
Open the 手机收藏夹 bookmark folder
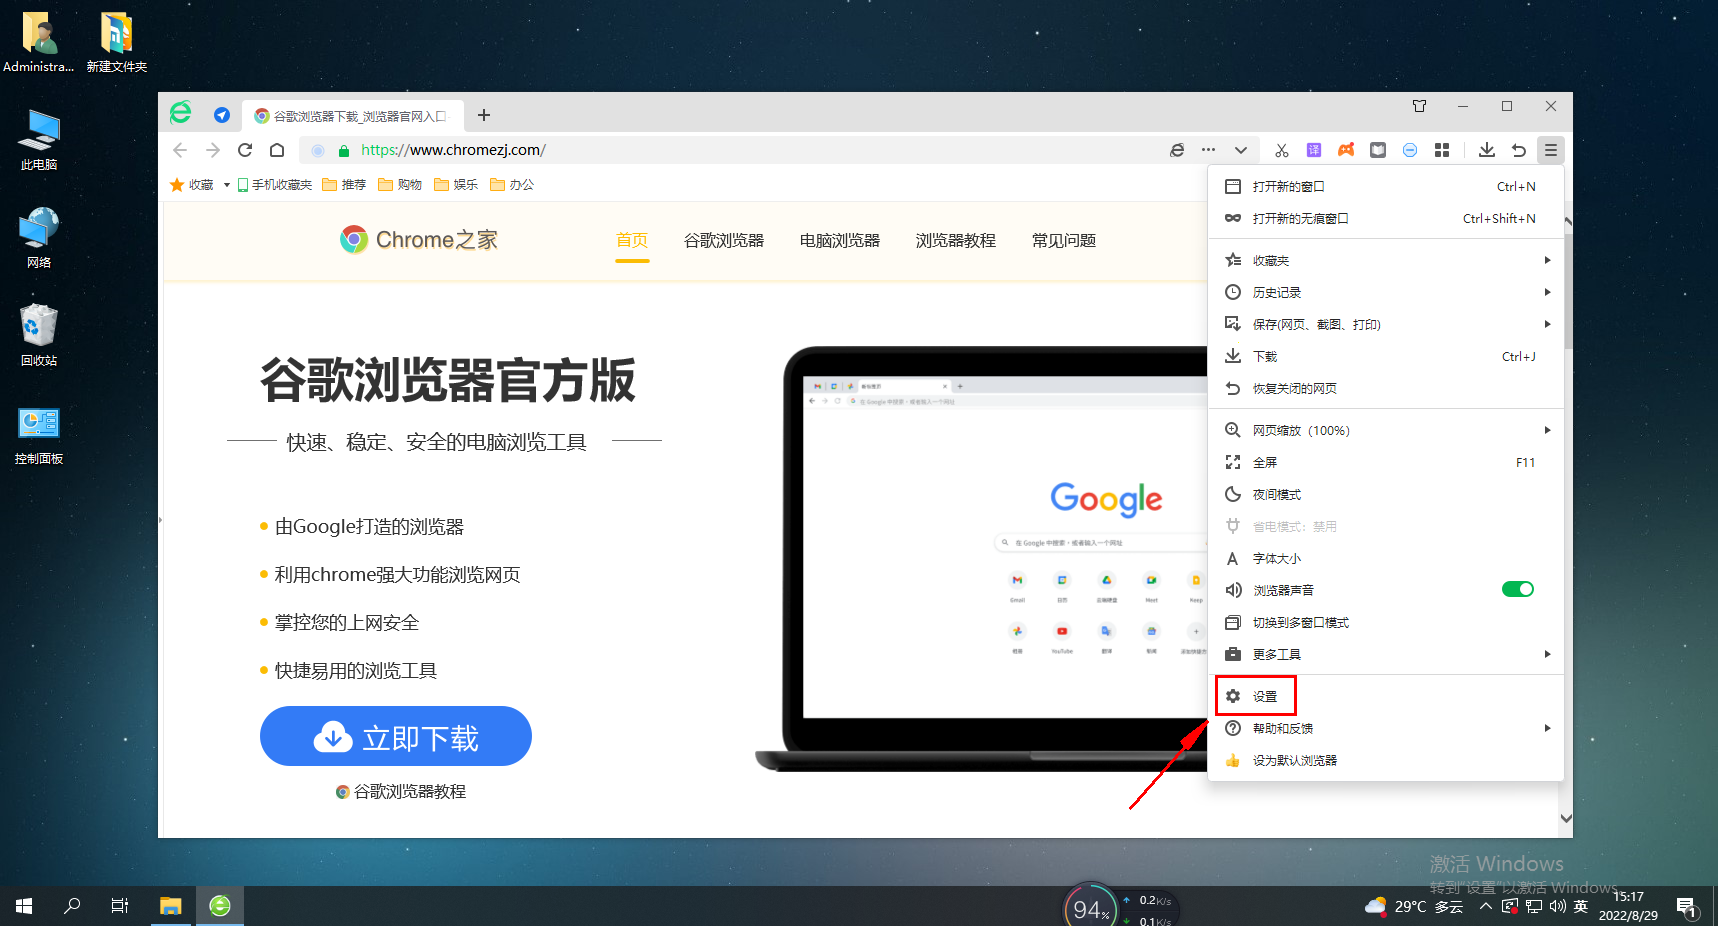(275, 185)
